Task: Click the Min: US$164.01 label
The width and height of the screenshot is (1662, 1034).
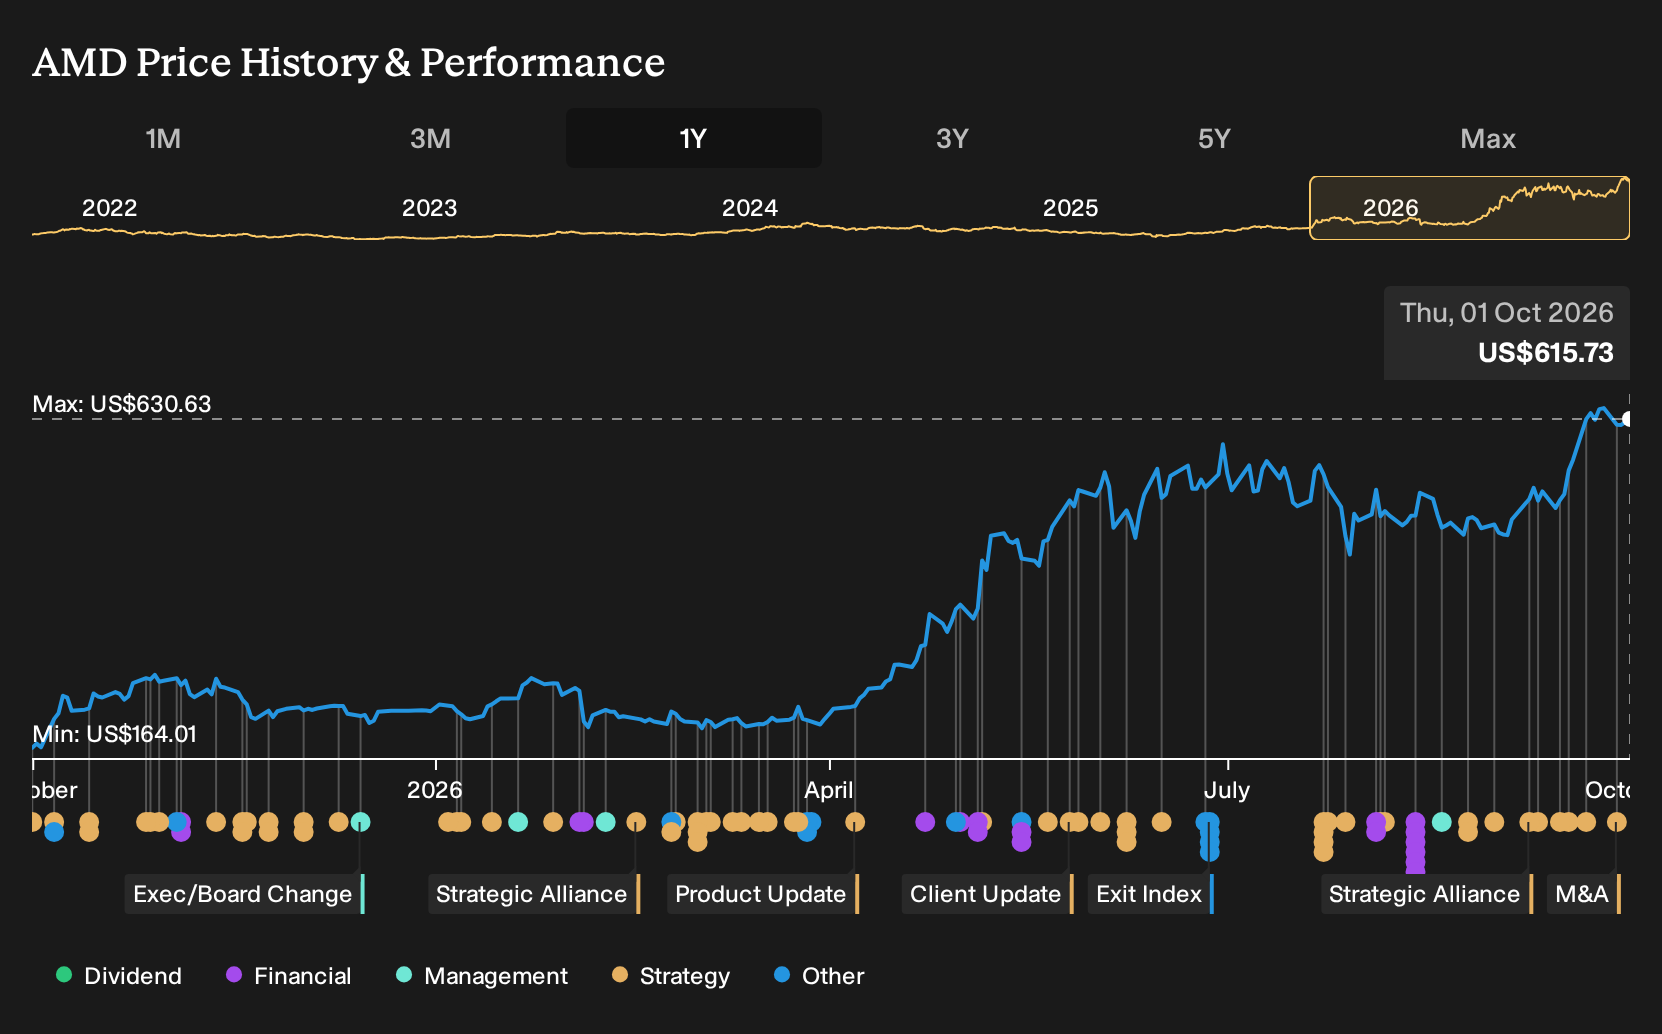Action: [x=115, y=734]
